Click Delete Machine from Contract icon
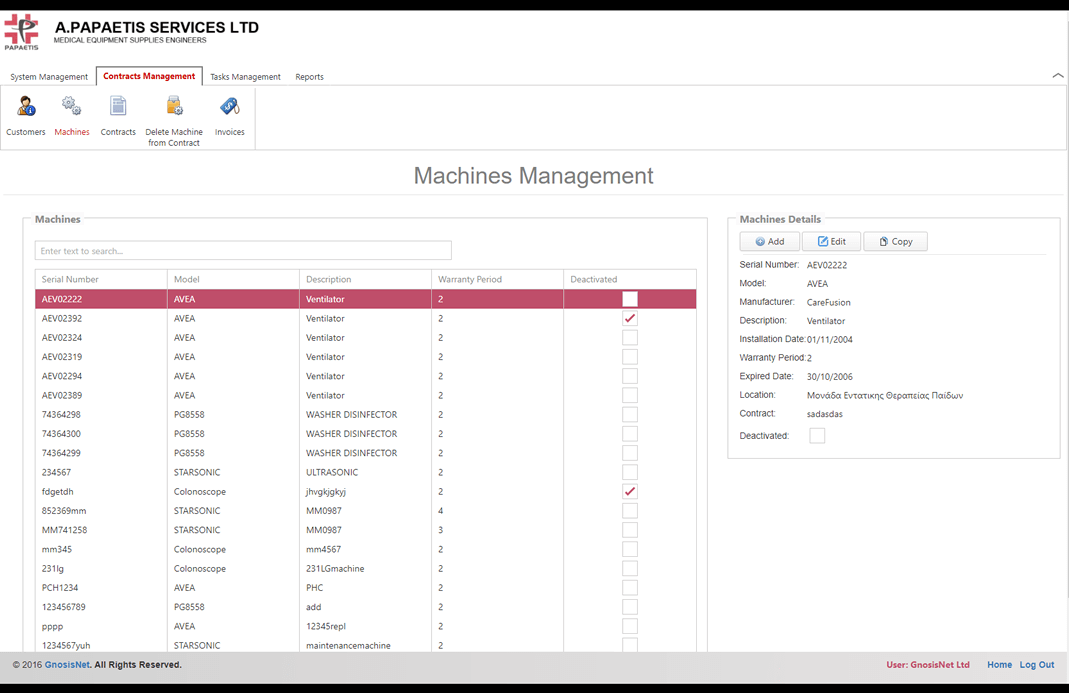1069x693 pixels. click(x=174, y=107)
